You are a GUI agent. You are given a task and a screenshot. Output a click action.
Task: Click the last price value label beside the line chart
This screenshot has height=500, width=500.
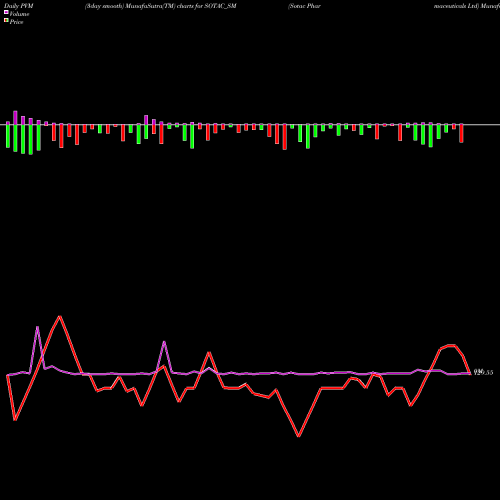pos(483,372)
